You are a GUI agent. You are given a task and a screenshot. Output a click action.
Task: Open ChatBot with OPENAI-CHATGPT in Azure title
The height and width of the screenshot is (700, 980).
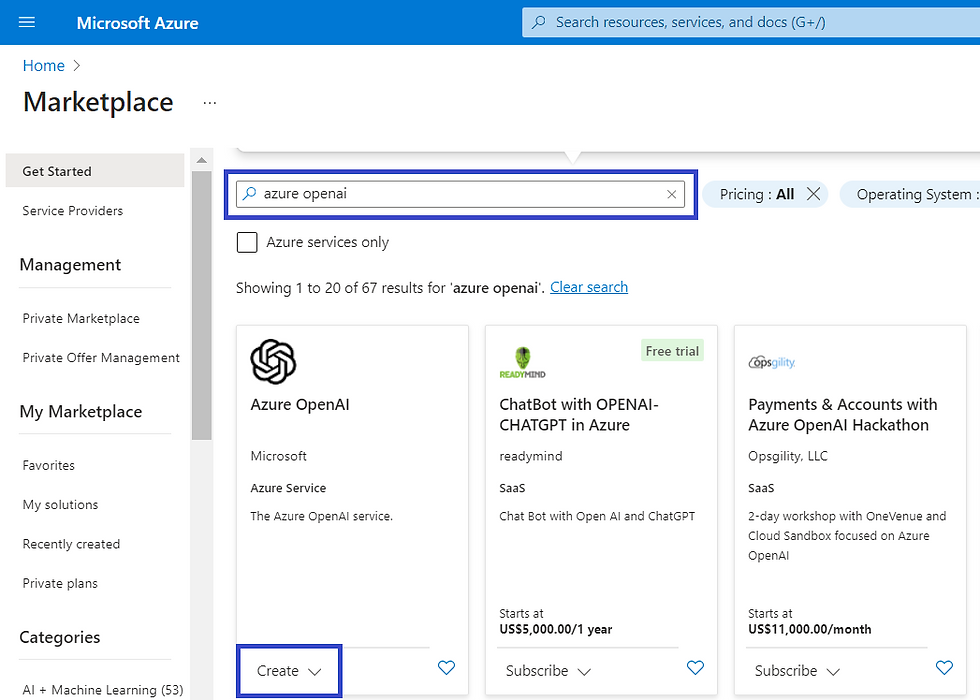pyautogui.click(x=579, y=414)
